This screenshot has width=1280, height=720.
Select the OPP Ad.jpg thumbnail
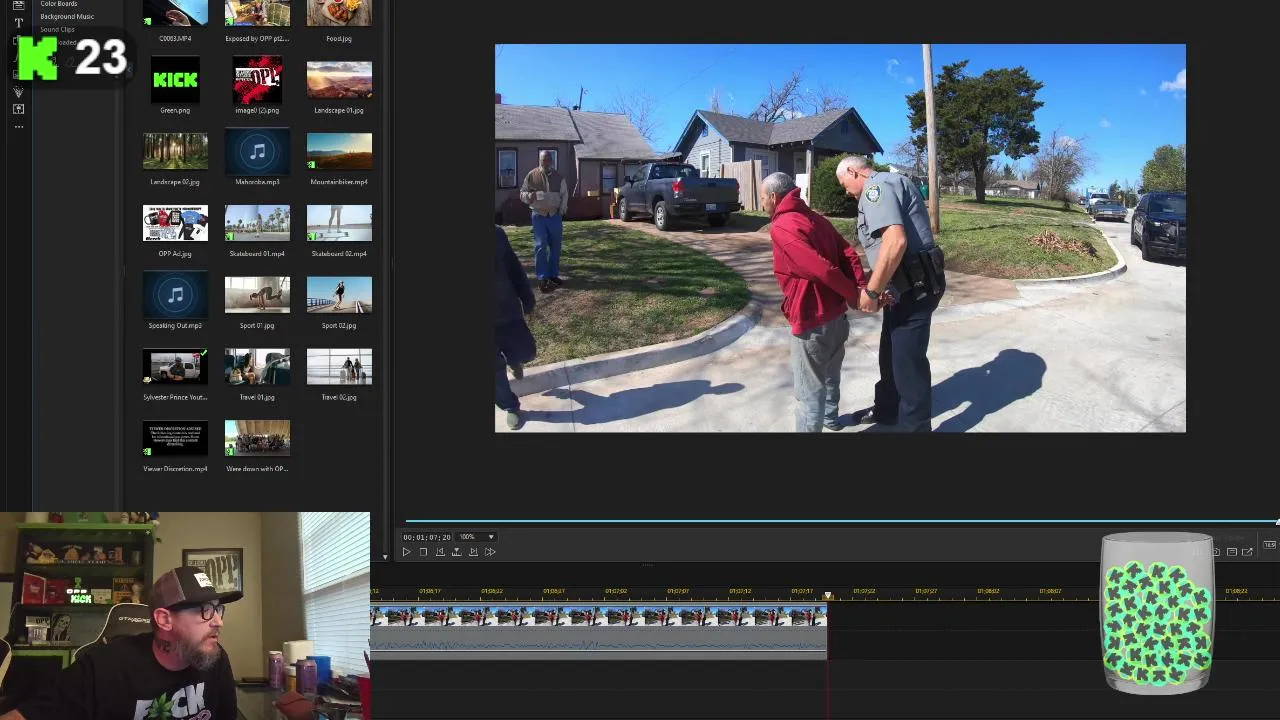coord(175,224)
